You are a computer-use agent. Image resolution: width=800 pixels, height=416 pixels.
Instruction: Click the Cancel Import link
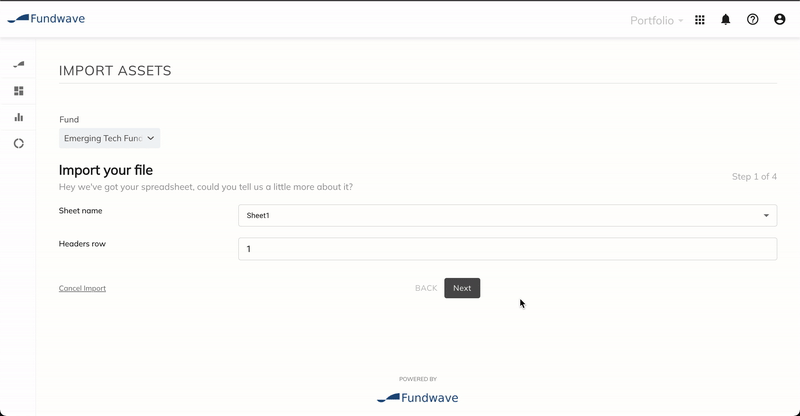(x=82, y=288)
